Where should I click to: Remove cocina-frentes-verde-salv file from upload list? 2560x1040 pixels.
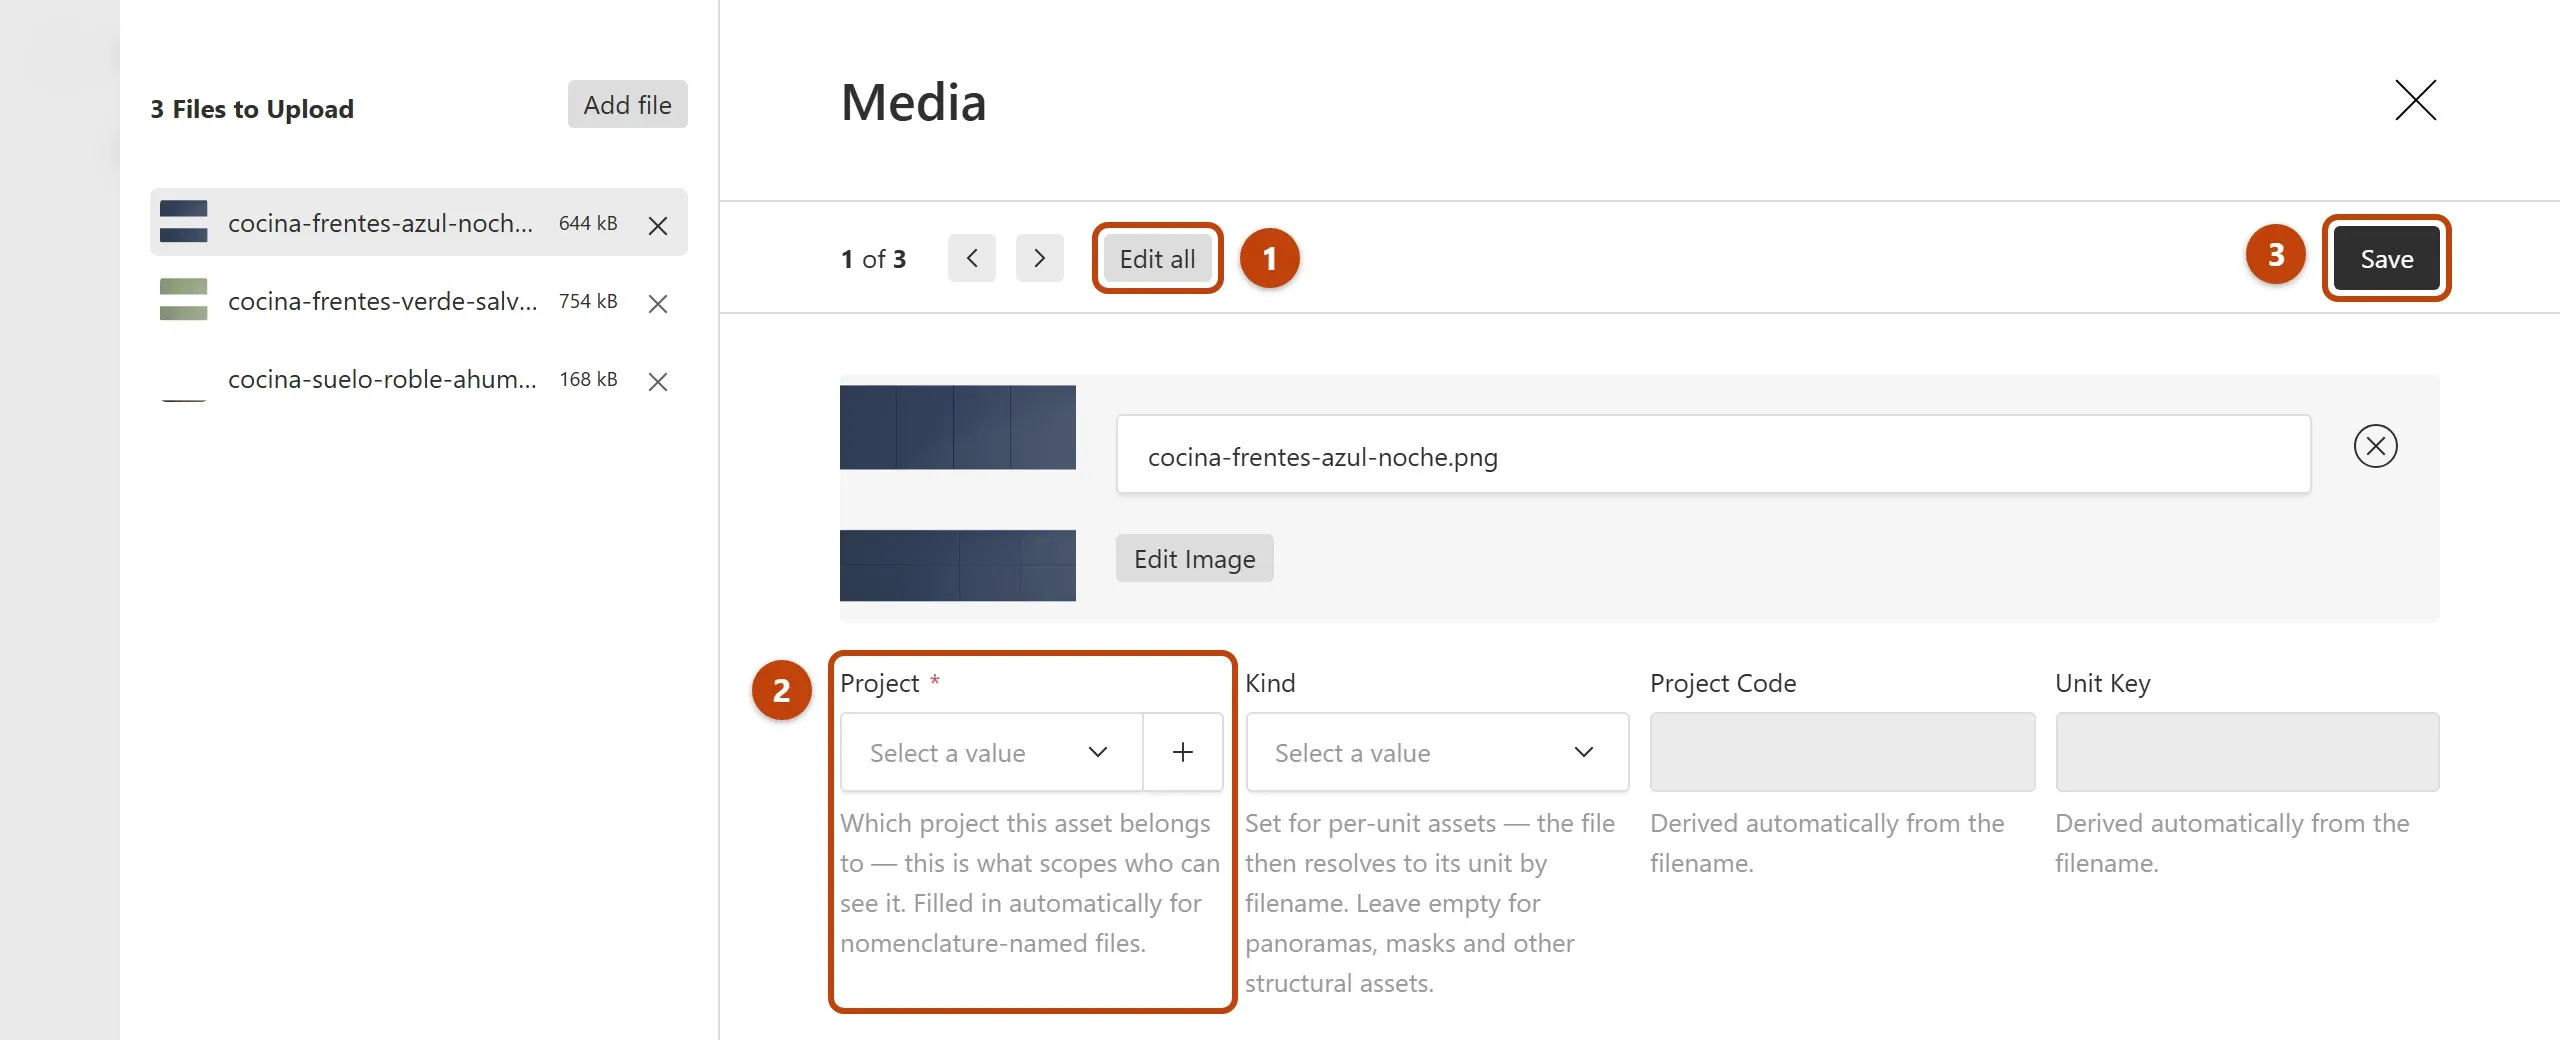(x=657, y=304)
